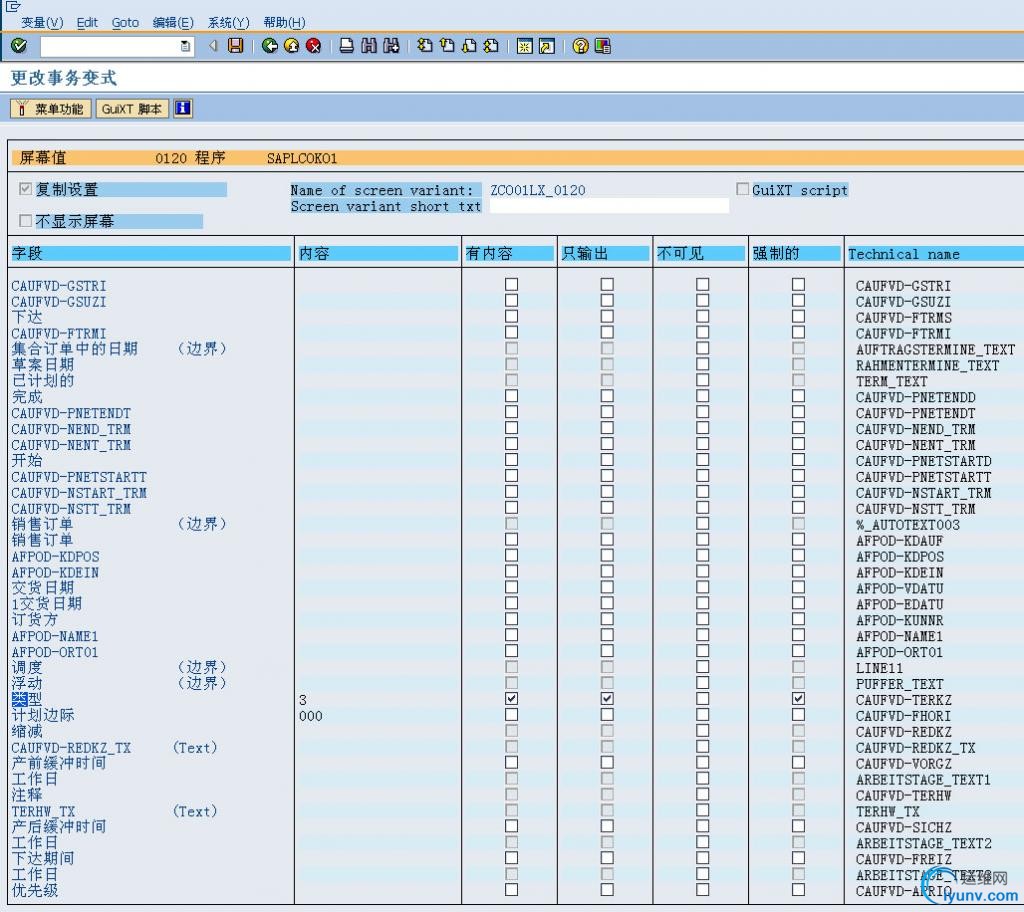Enable the GuiXT script checkbox
The image size is (1024, 912).
tap(743, 189)
